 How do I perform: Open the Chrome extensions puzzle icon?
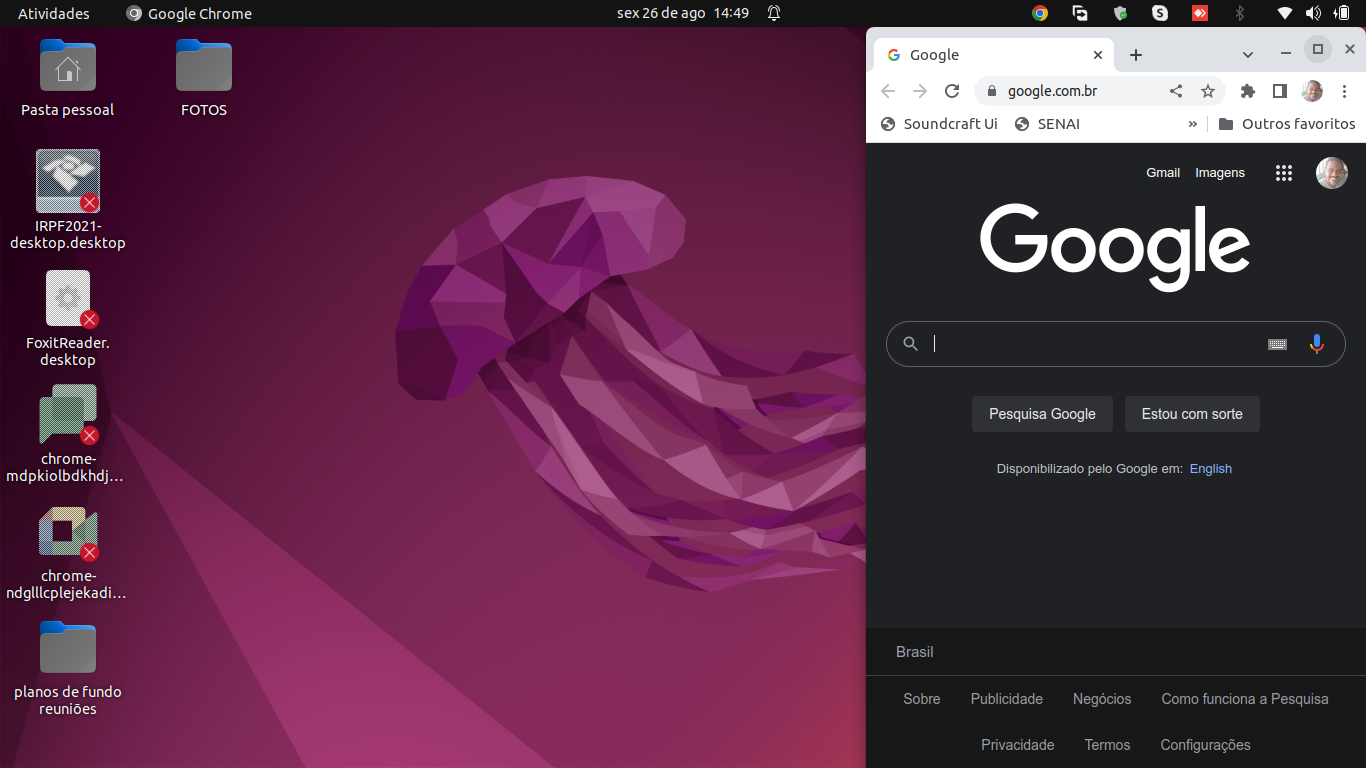(1247, 91)
